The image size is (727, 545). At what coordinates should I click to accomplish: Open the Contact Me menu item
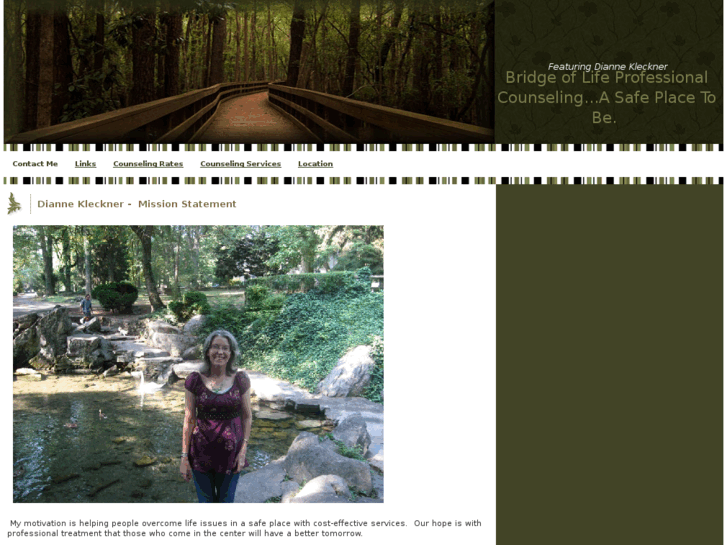click(35, 164)
